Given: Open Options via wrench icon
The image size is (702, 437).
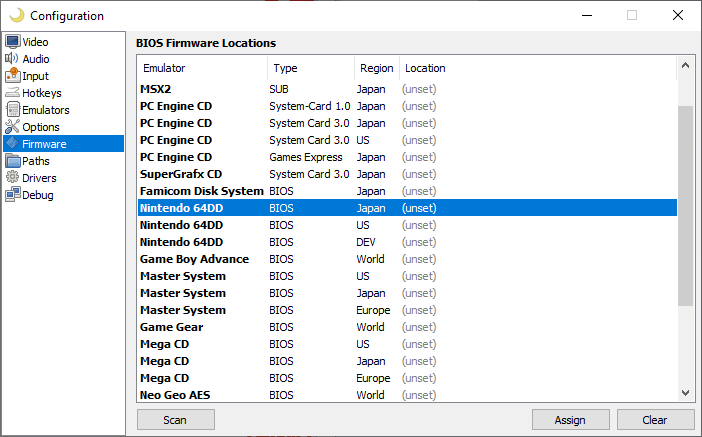Looking at the screenshot, I should (x=13, y=127).
